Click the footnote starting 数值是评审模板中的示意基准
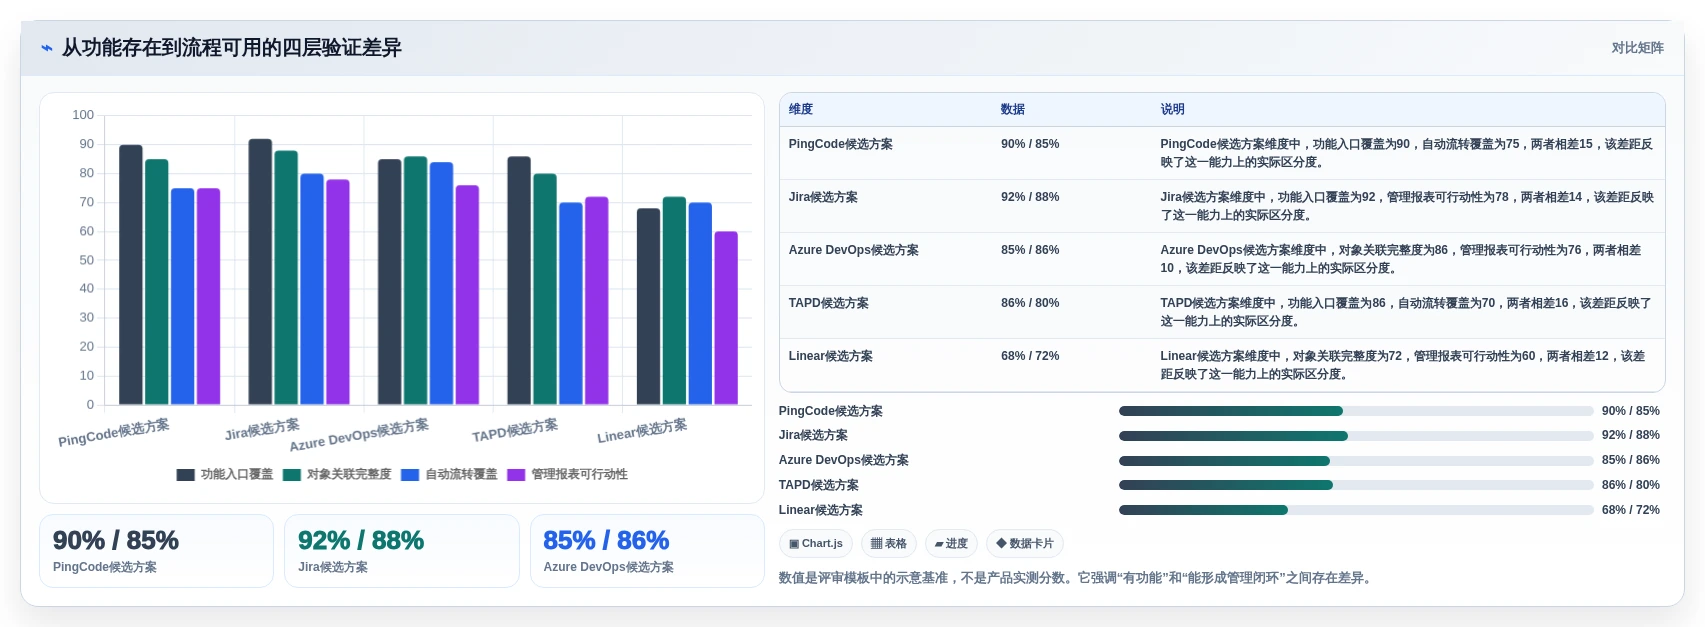 1077,578
